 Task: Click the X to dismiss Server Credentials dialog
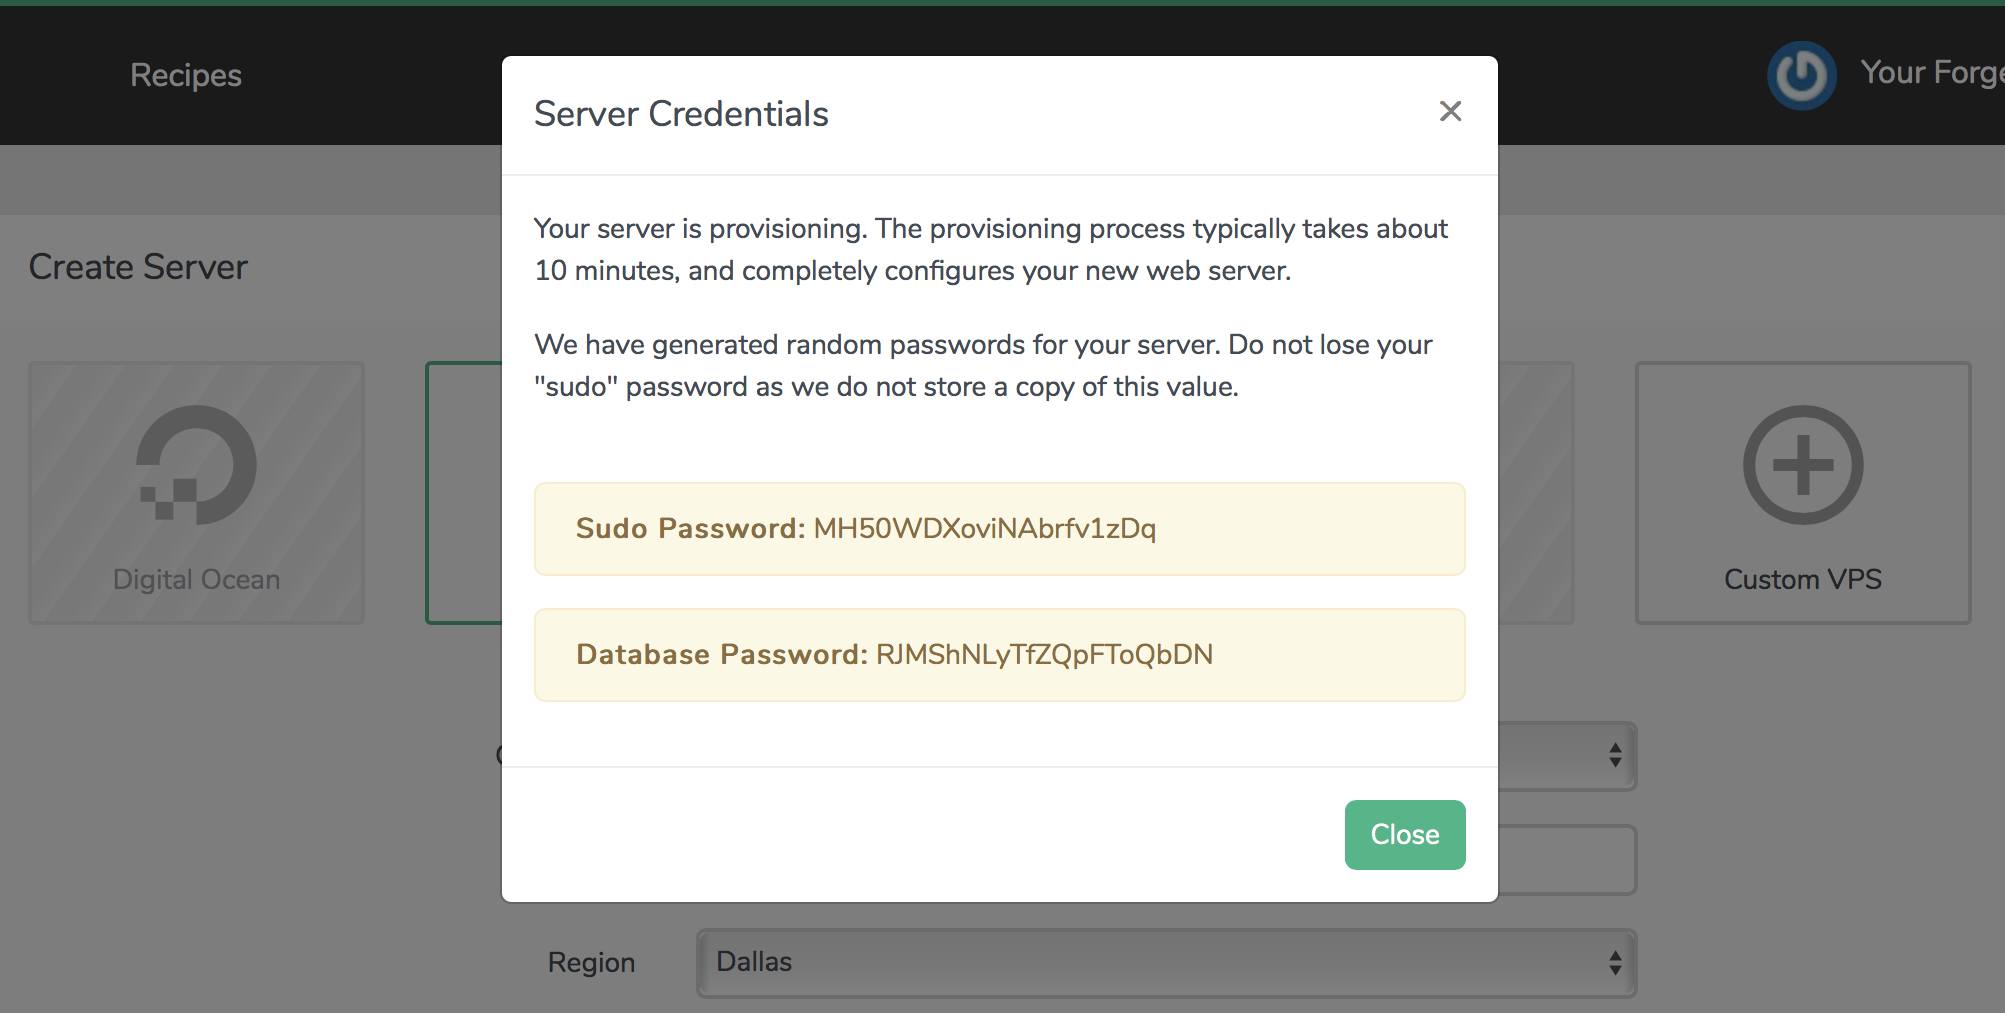click(x=1450, y=112)
